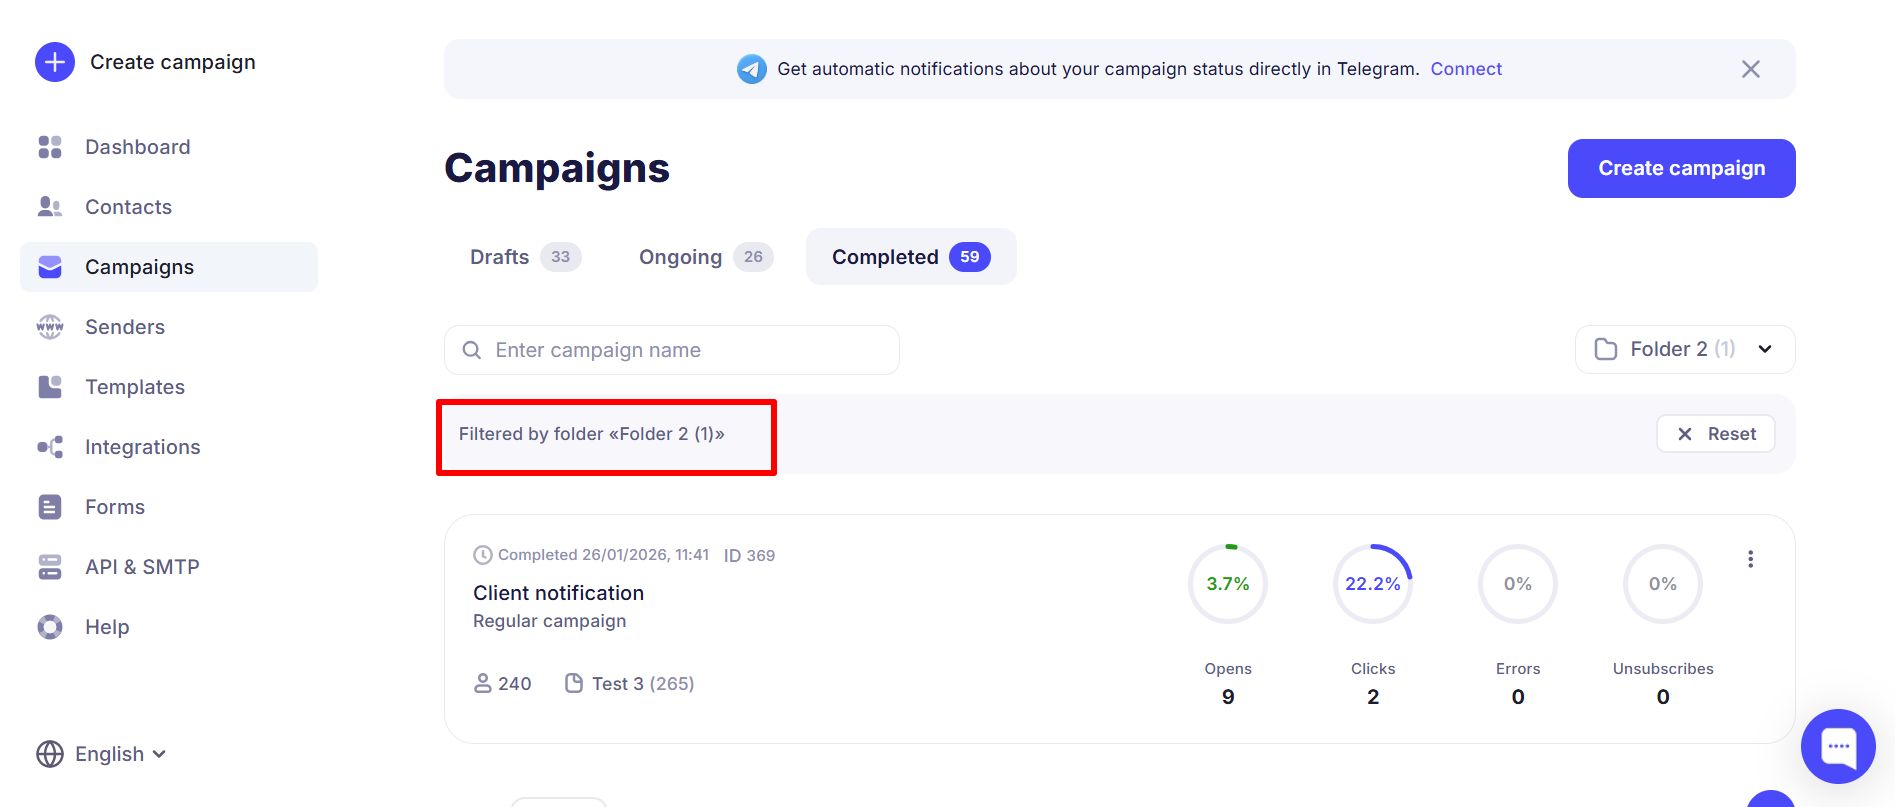Go to the API & SMTP page
This screenshot has height=807, width=1895.
click(142, 567)
